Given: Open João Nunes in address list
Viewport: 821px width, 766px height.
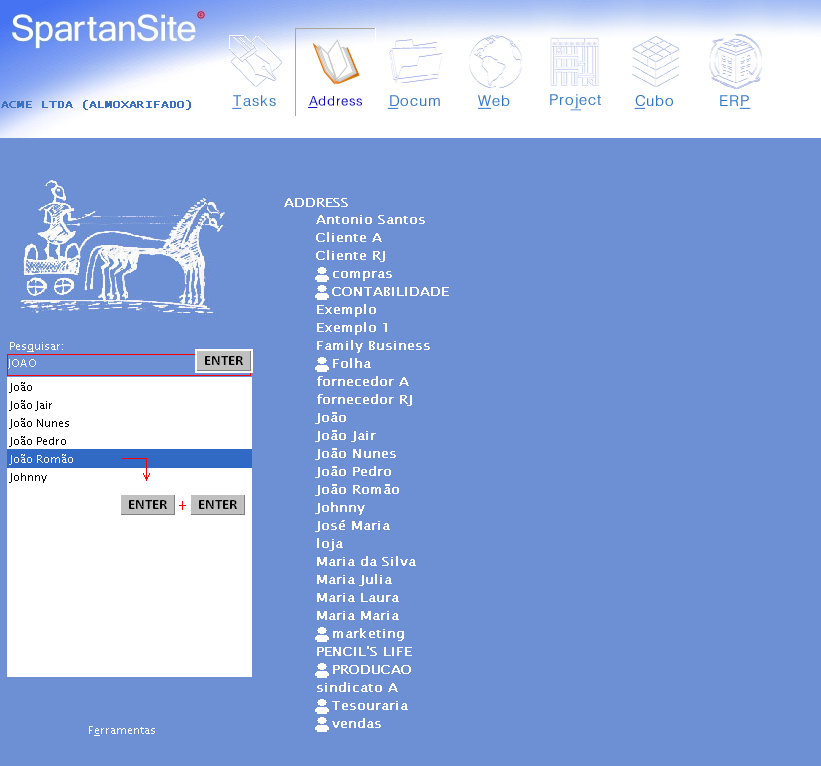Looking at the screenshot, I should coord(356,453).
